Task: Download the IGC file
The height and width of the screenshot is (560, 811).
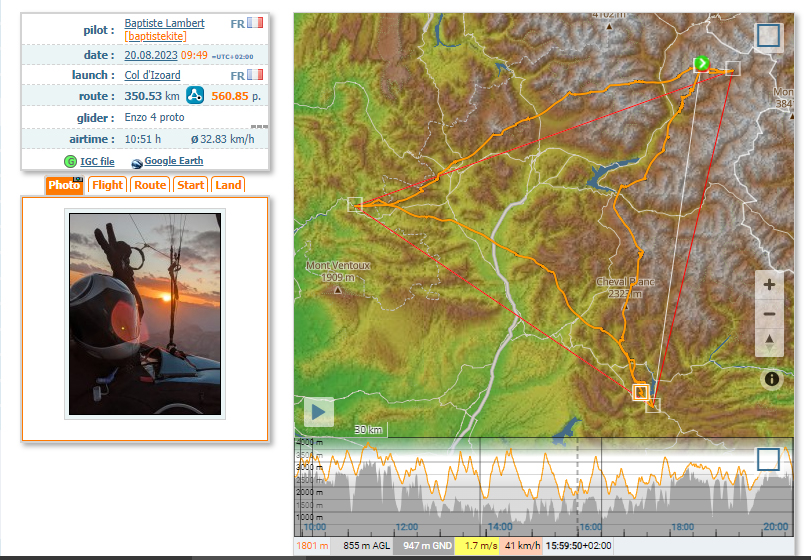Action: 97,161
